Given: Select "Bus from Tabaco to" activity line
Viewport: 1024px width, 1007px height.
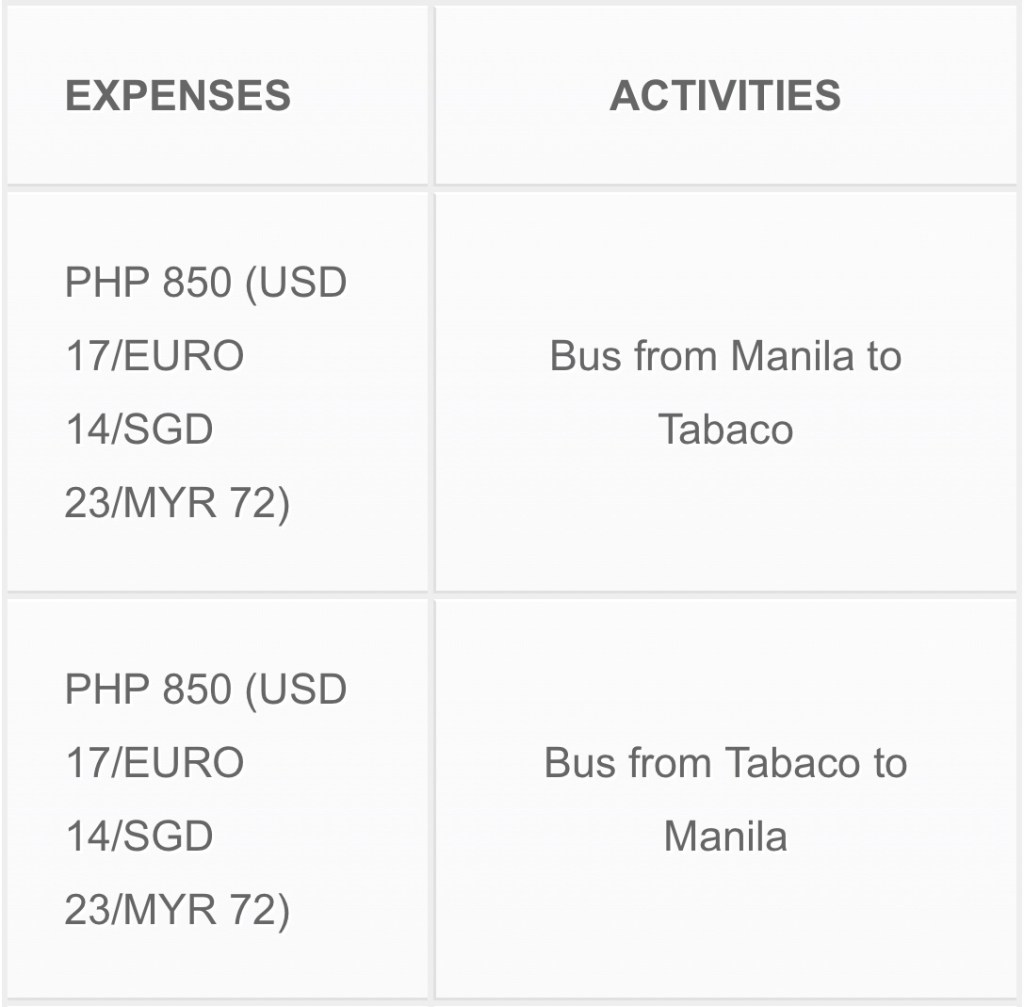Looking at the screenshot, I should [x=725, y=763].
